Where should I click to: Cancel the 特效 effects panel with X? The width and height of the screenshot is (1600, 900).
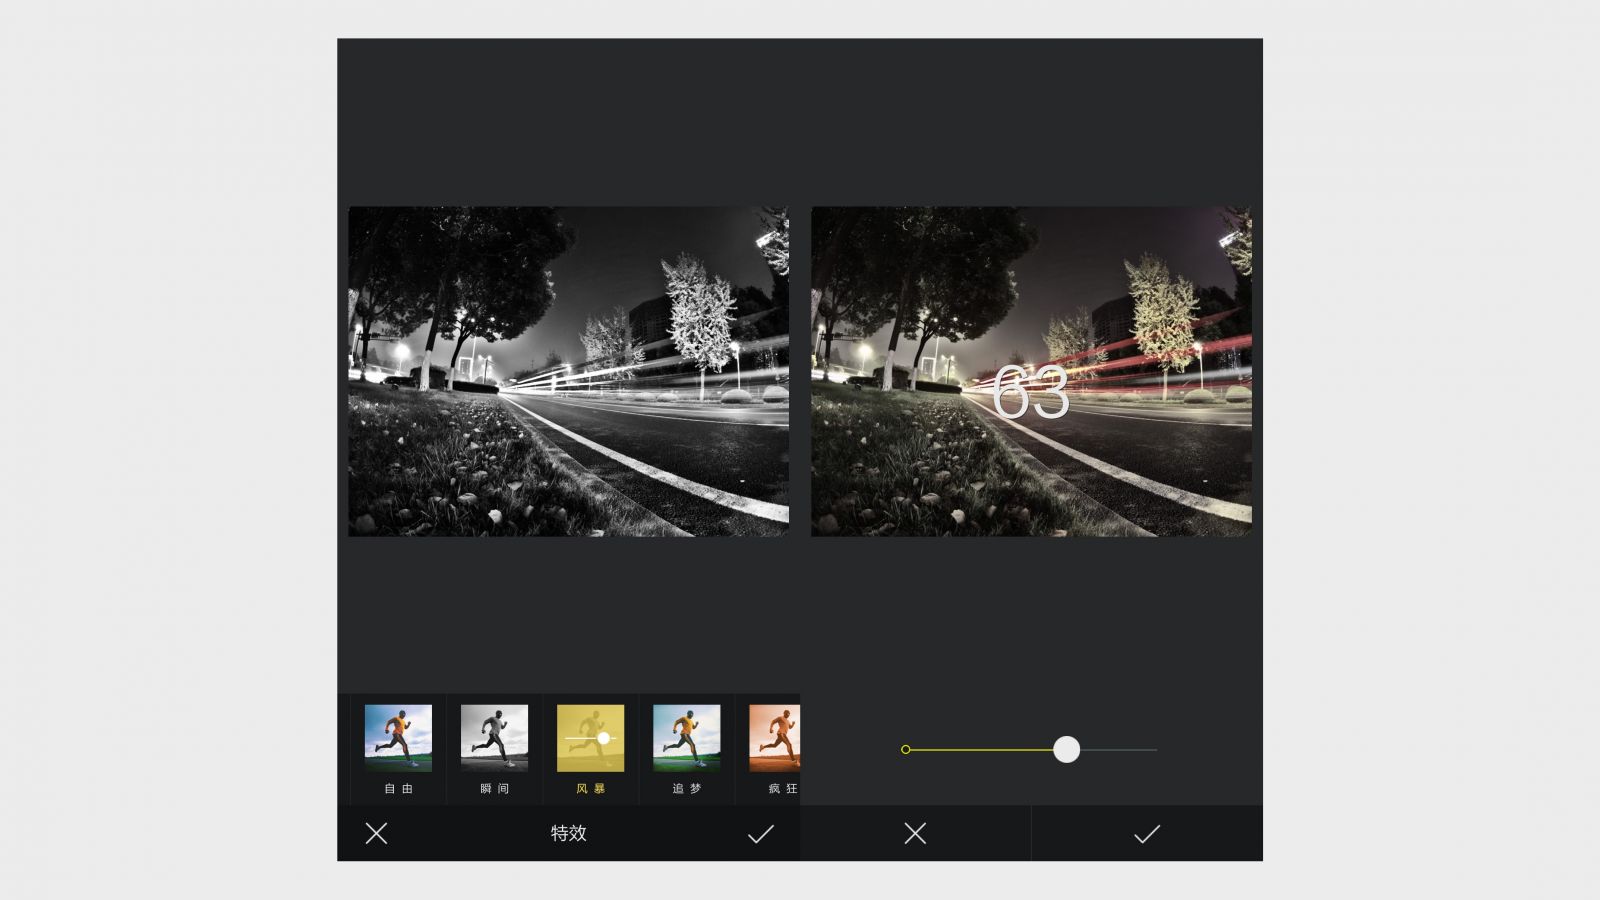(376, 833)
